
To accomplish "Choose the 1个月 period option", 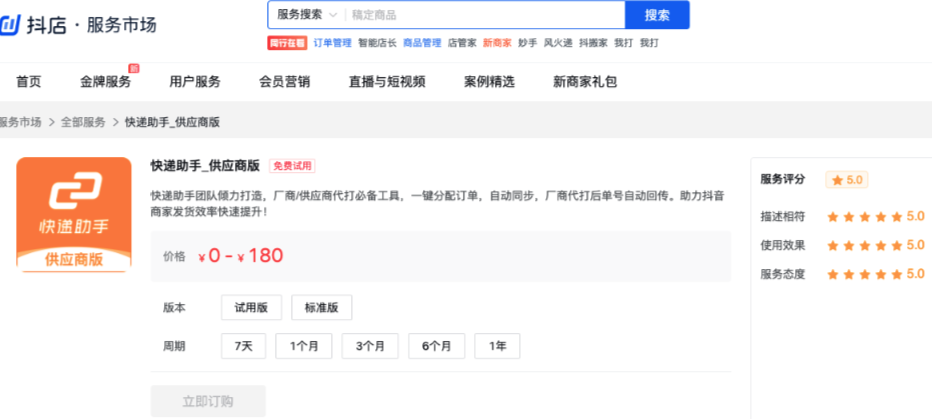I will [x=304, y=346].
